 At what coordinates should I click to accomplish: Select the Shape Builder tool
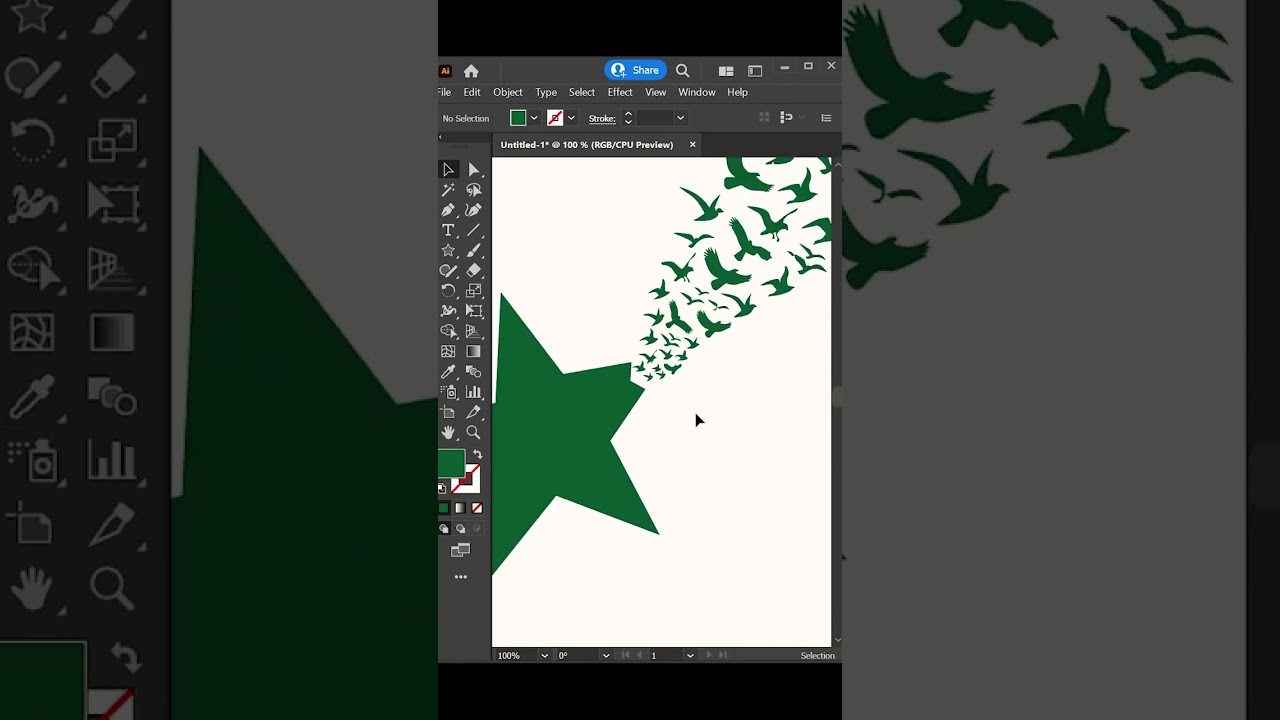449,331
